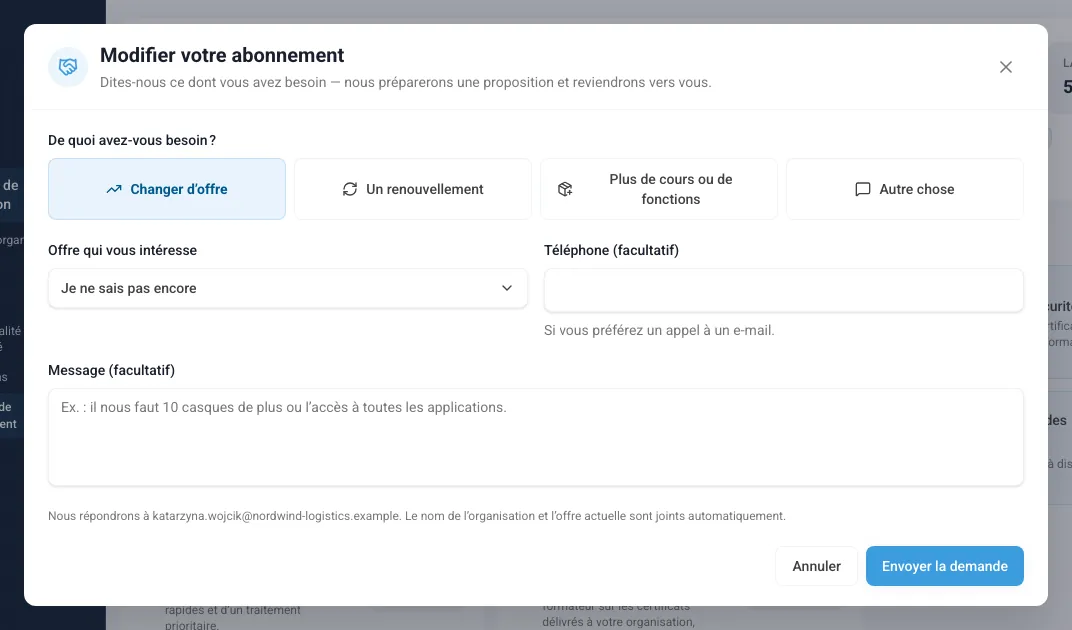Click the handshake icon in dialog header
The image size is (1072, 630).
68,67
